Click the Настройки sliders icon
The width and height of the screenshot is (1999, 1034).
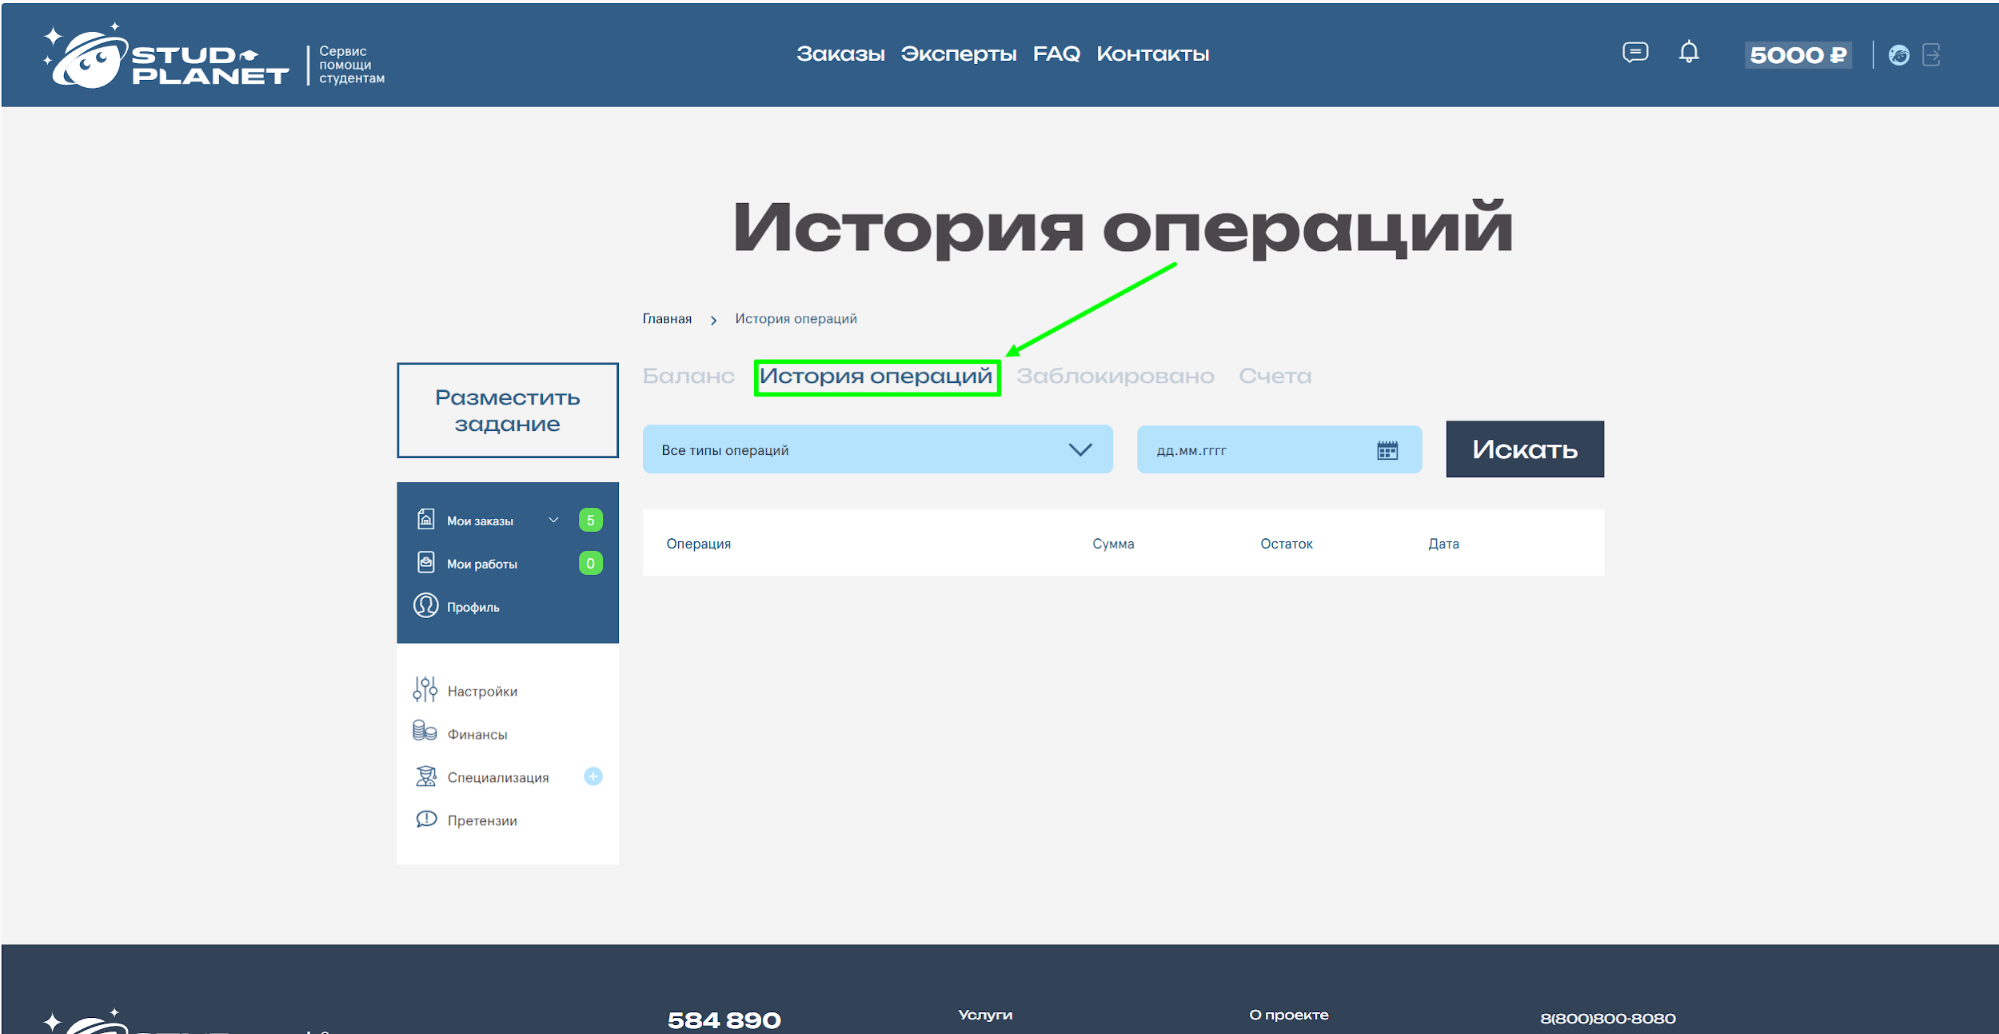click(425, 690)
